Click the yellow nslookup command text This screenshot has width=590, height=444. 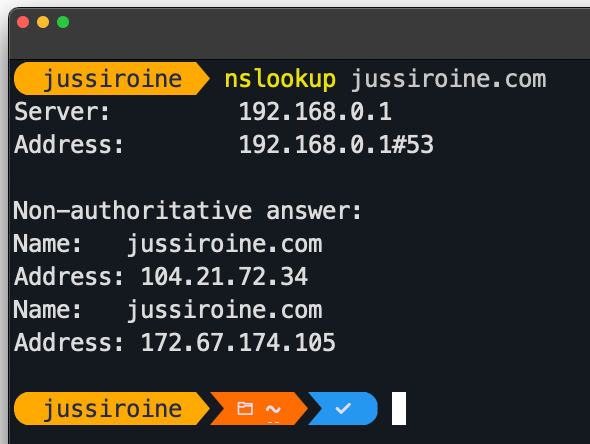pos(280,79)
